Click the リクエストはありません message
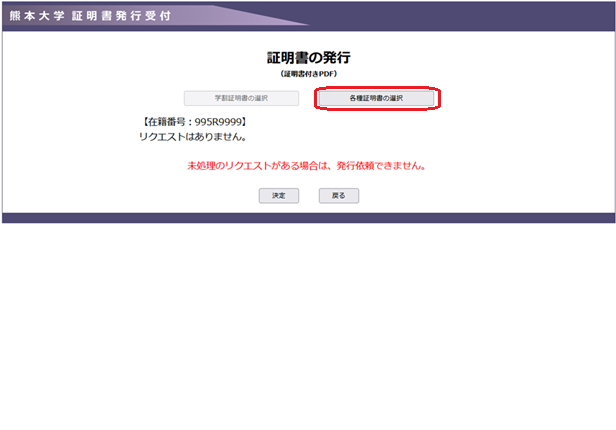 (x=193, y=136)
